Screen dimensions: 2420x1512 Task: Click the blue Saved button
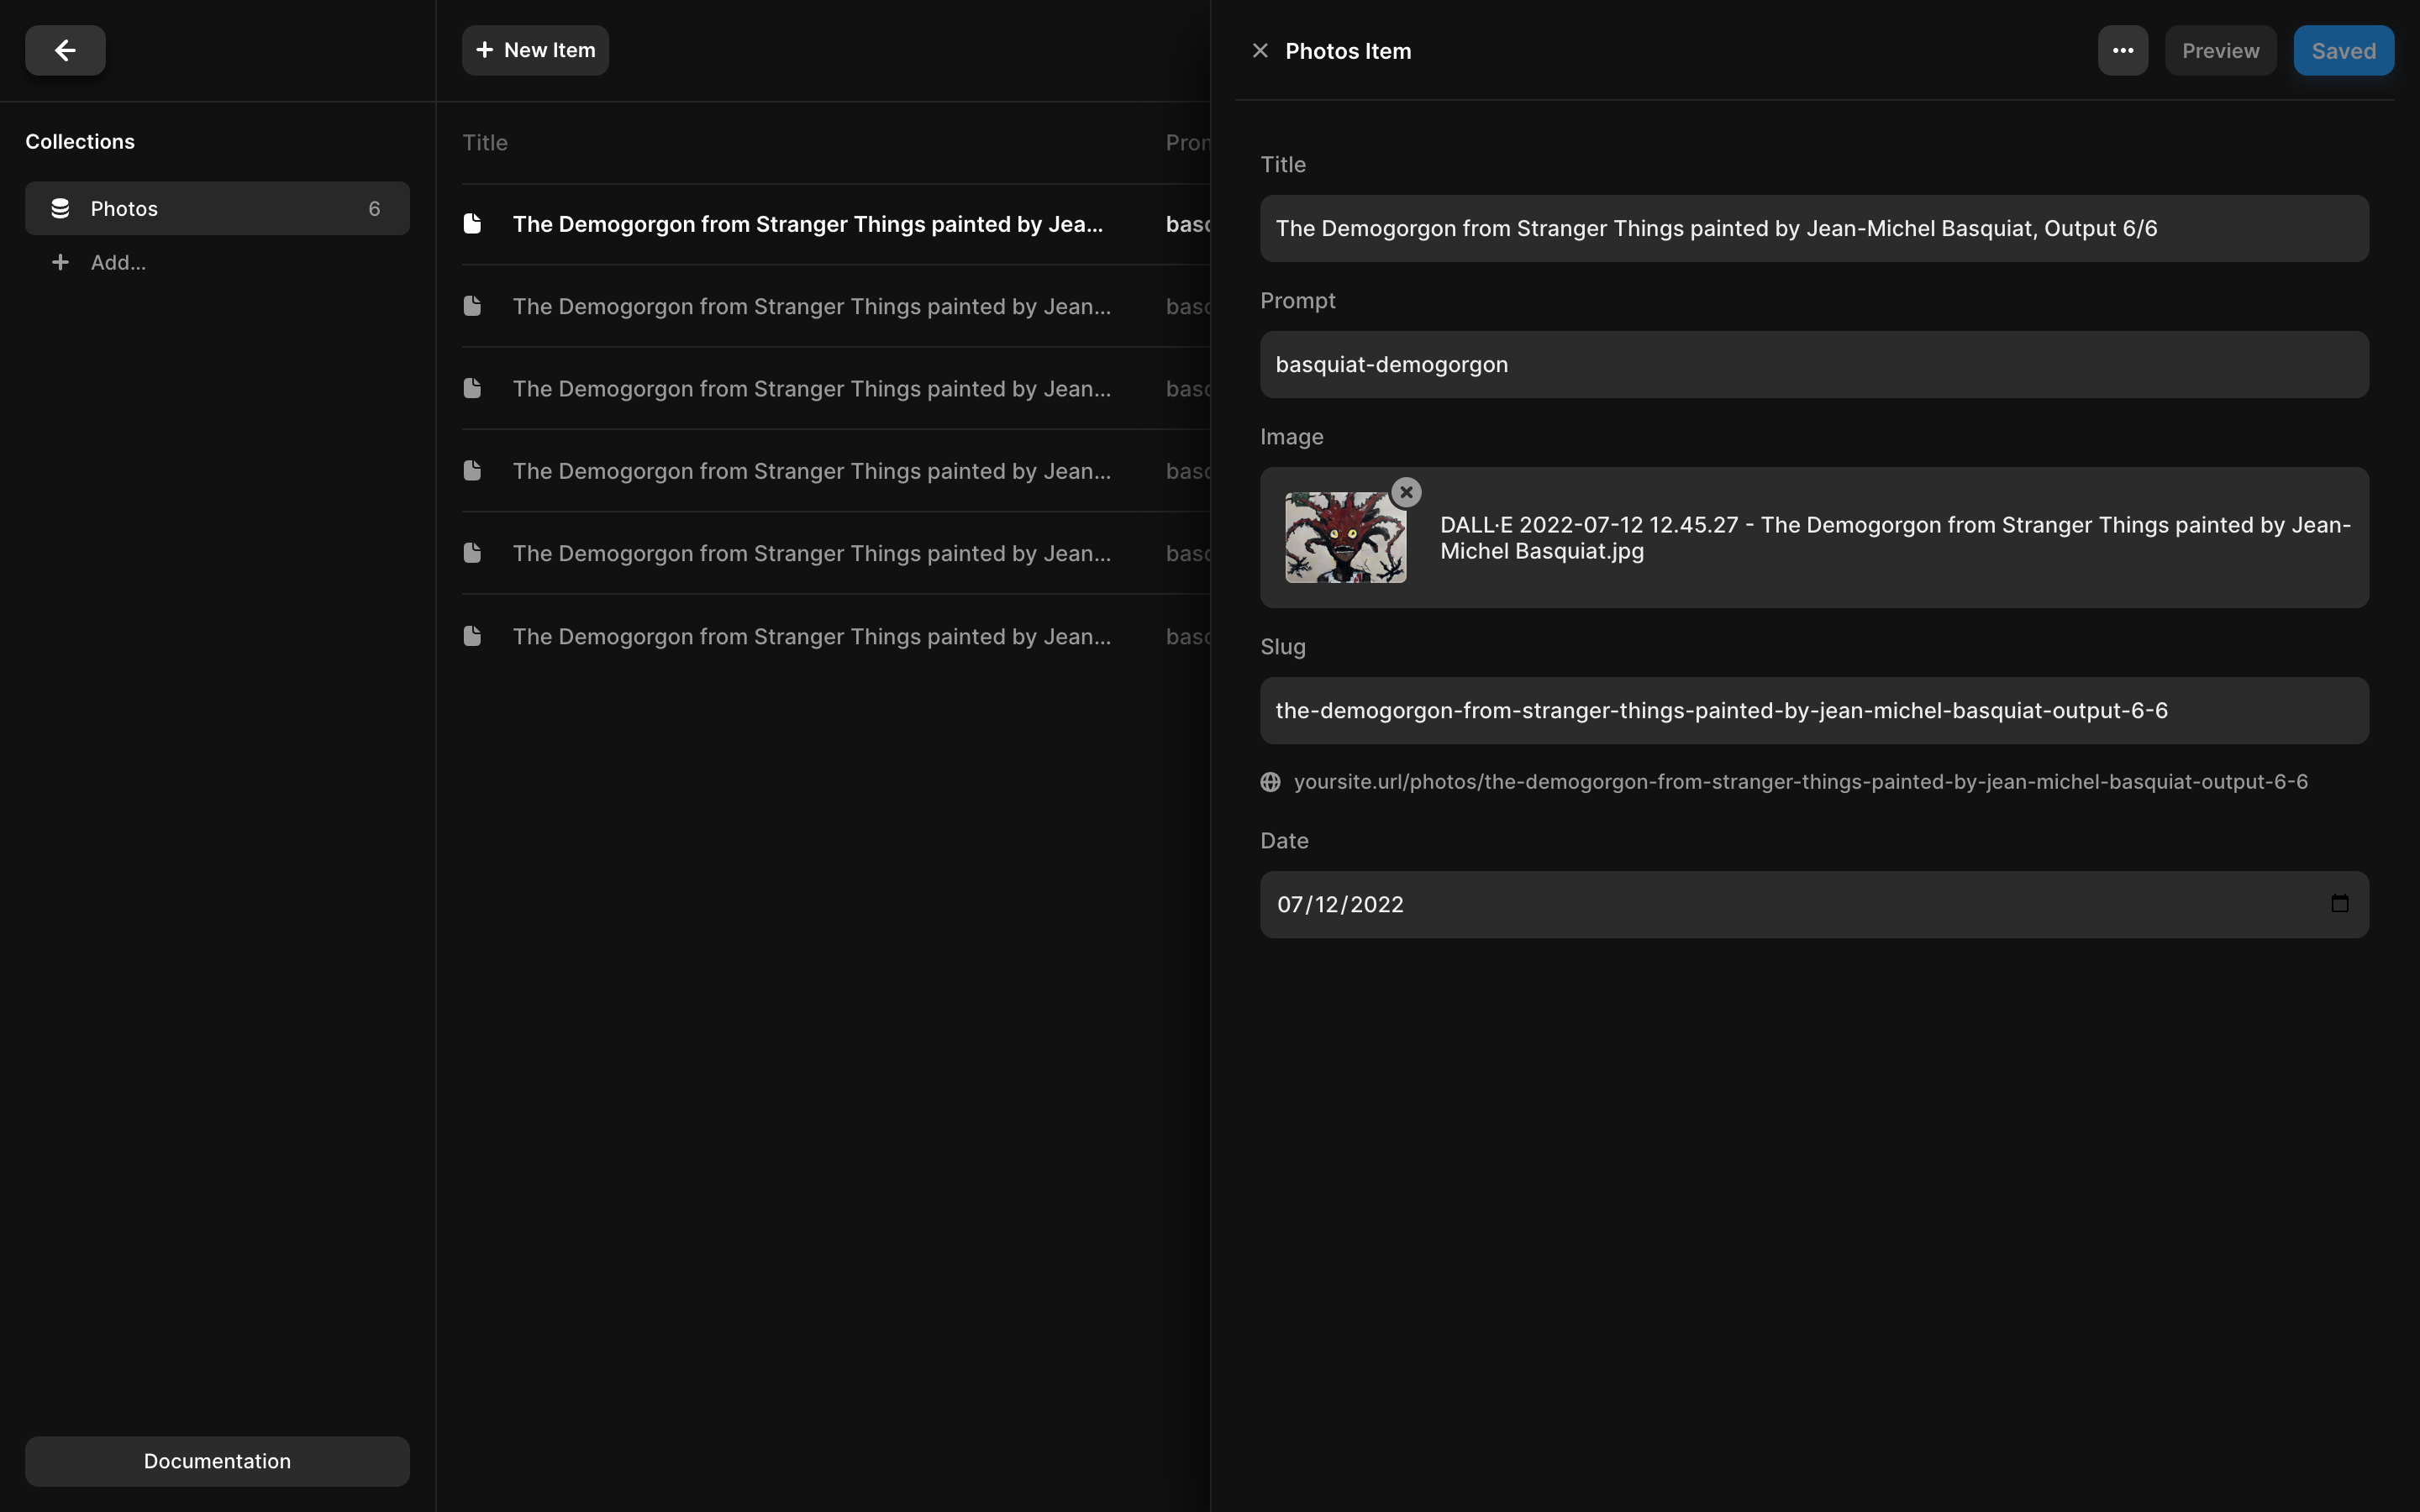pyautogui.click(x=2343, y=51)
